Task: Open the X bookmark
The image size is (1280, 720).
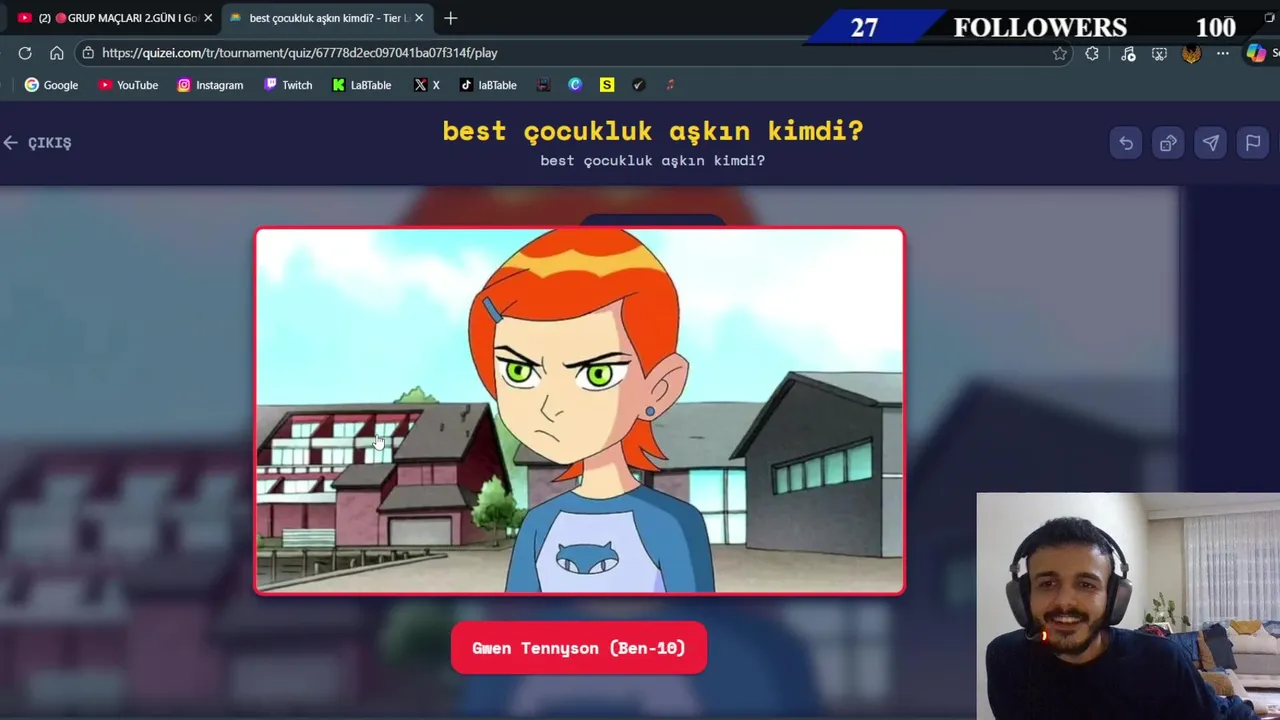Action: tap(427, 85)
